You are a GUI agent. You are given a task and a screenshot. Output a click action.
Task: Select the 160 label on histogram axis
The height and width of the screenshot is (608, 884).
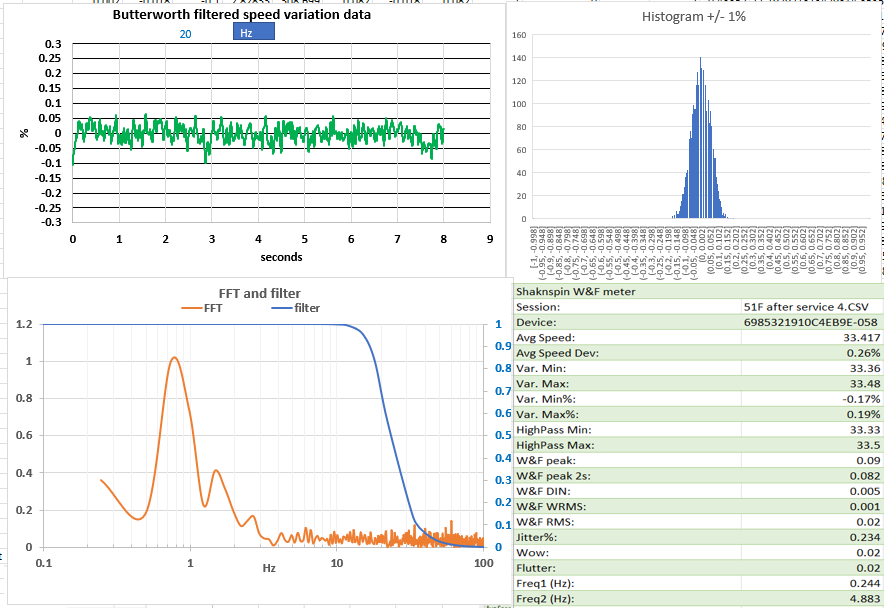pyautogui.click(x=519, y=35)
